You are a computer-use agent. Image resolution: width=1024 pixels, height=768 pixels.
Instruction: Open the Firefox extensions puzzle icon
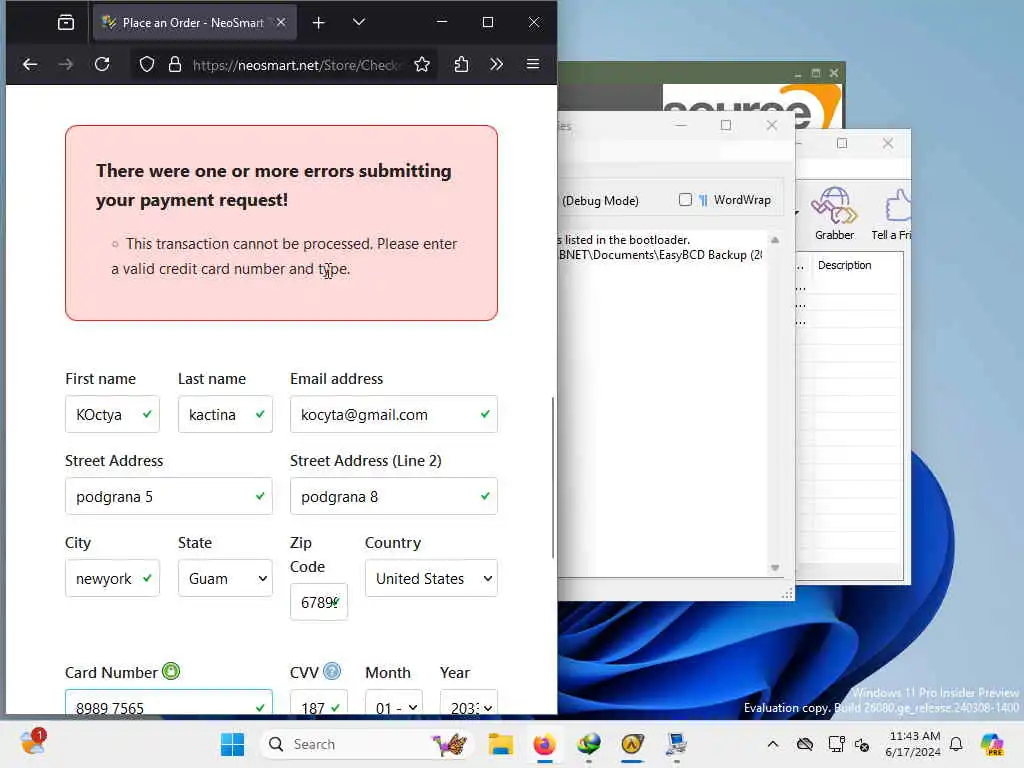tap(461, 64)
